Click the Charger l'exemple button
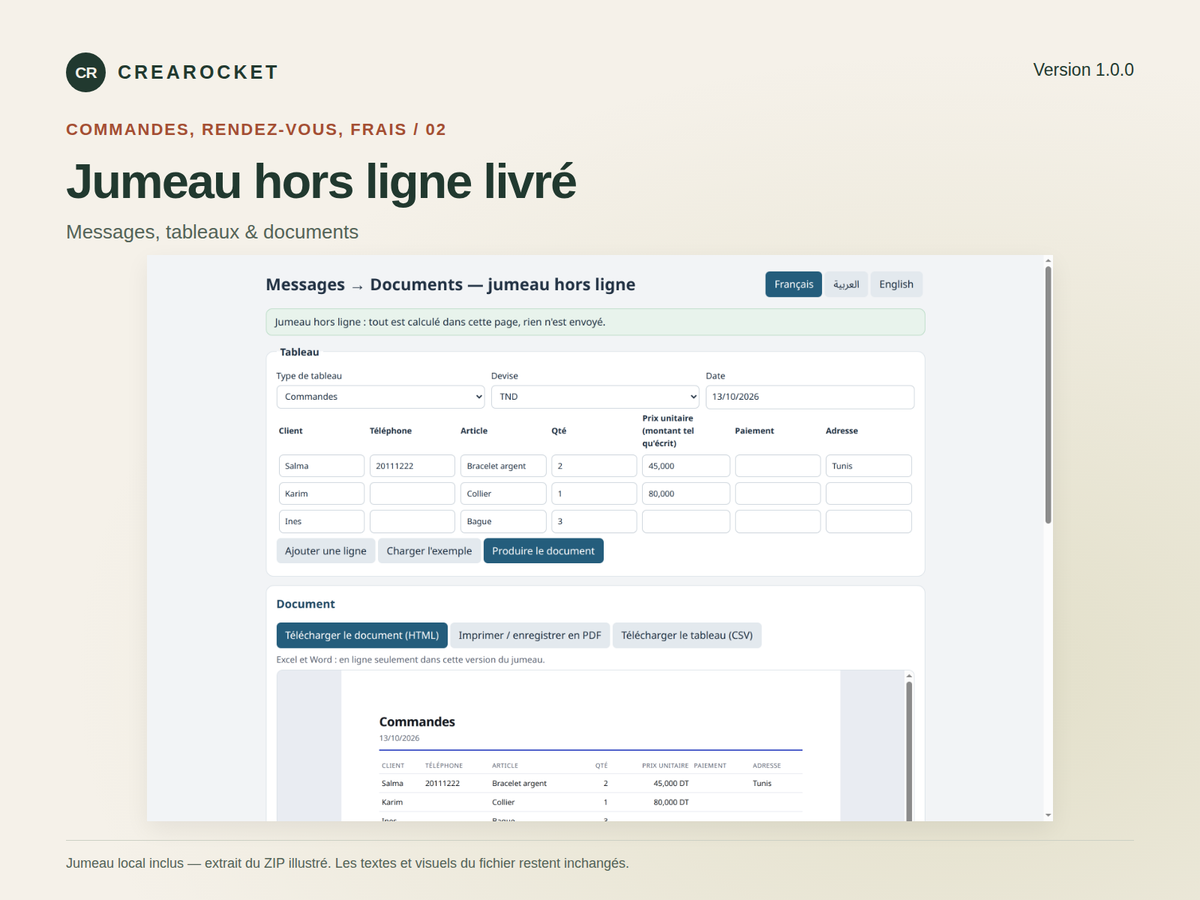 coord(429,551)
